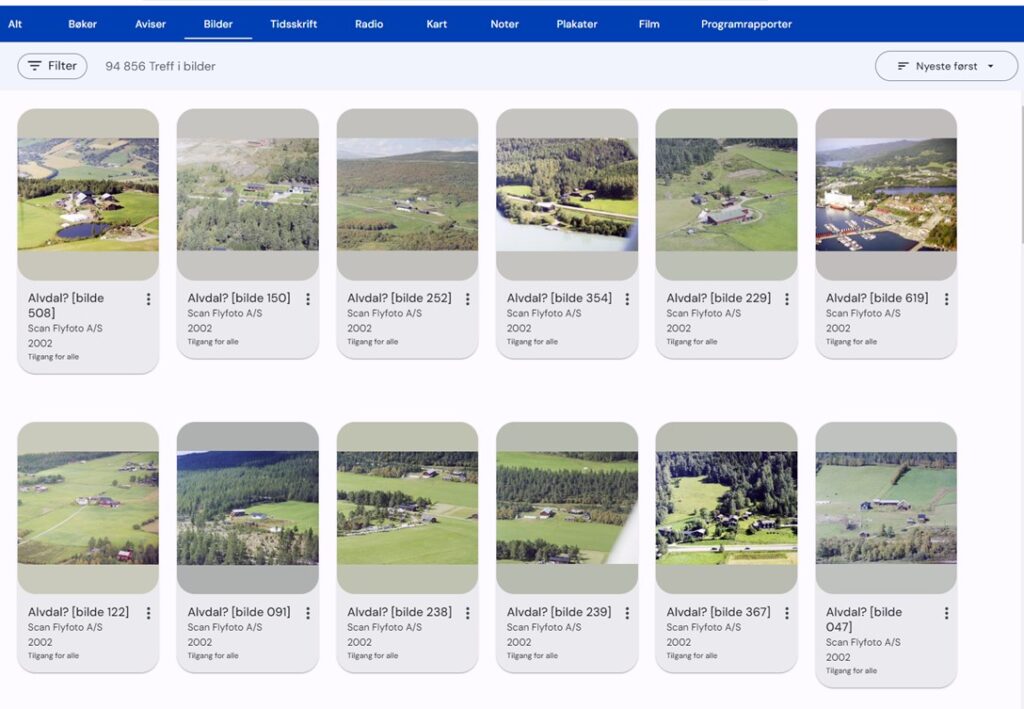Open the harbor aerial photo bilde 619
Image resolution: width=1024 pixels, height=709 pixels.
886,194
